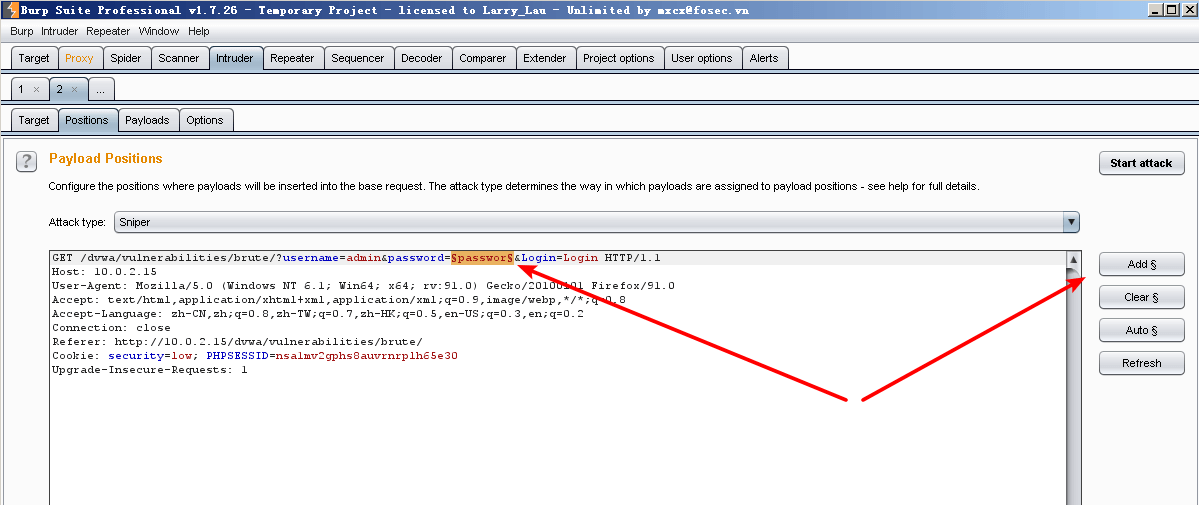Viewport: 1199px width, 505px height.
Task: Click the Refresh button
Action: tap(1141, 363)
